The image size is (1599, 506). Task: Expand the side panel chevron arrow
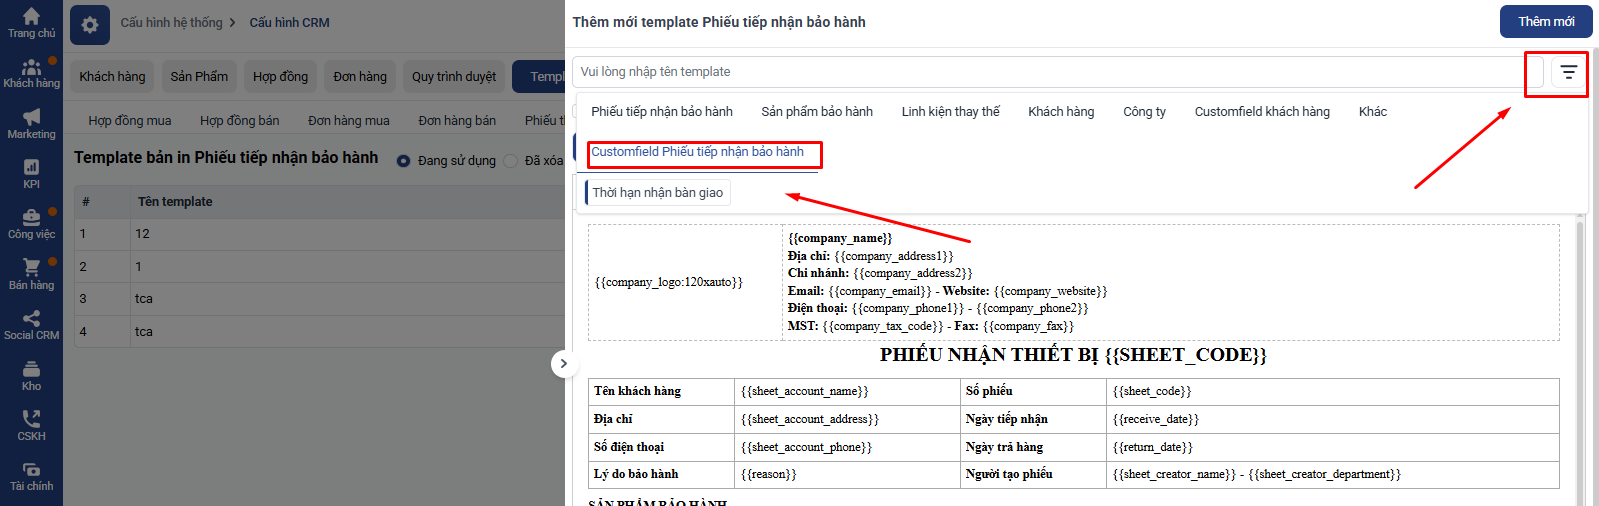564,364
